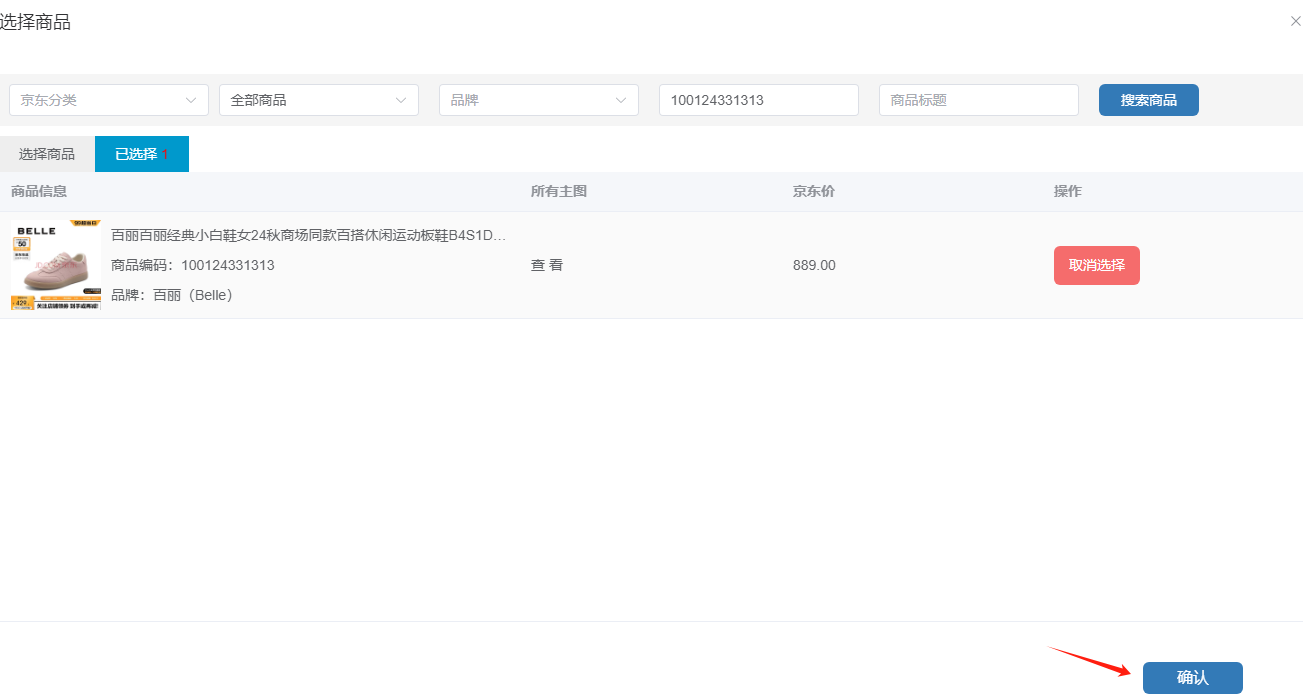Close the 选择商品 dialog with the X

tap(1295, 21)
